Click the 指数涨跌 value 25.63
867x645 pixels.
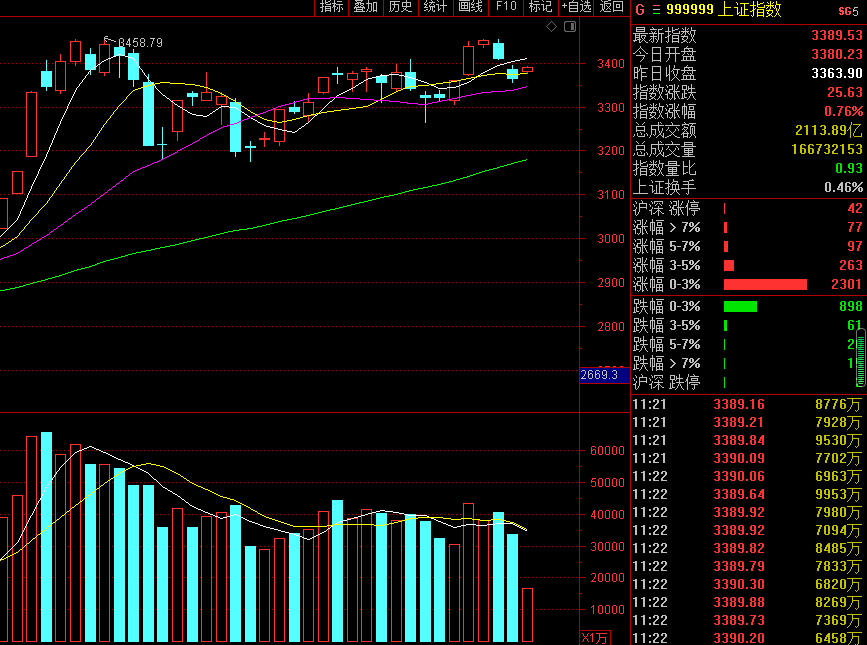tap(845, 92)
